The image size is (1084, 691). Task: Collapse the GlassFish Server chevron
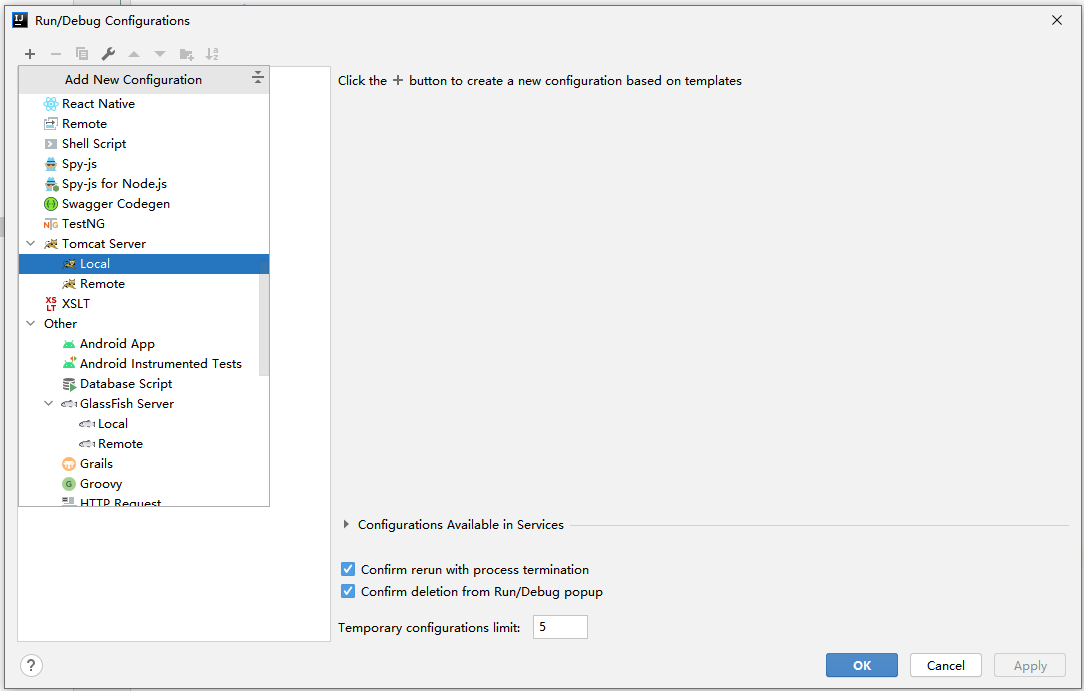click(x=48, y=404)
